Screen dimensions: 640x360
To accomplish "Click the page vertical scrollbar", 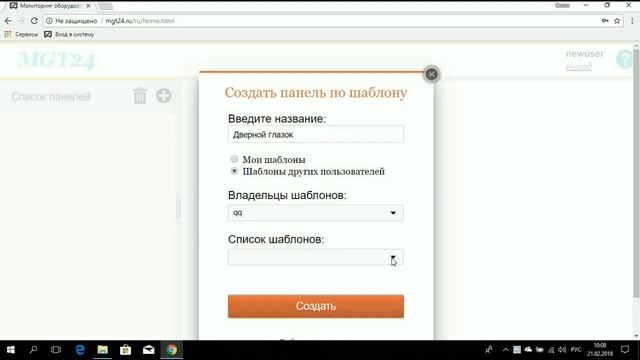I will click(636, 173).
